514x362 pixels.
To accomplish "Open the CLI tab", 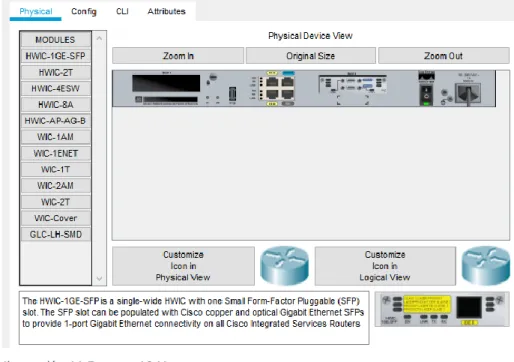I will (x=122, y=11).
